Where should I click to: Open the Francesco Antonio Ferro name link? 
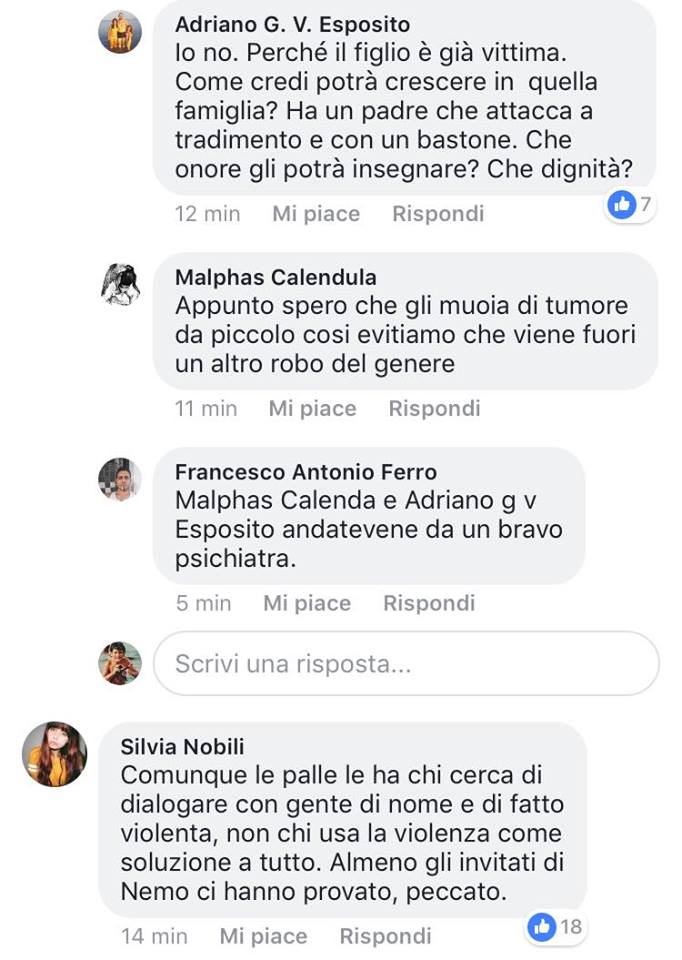click(306, 472)
